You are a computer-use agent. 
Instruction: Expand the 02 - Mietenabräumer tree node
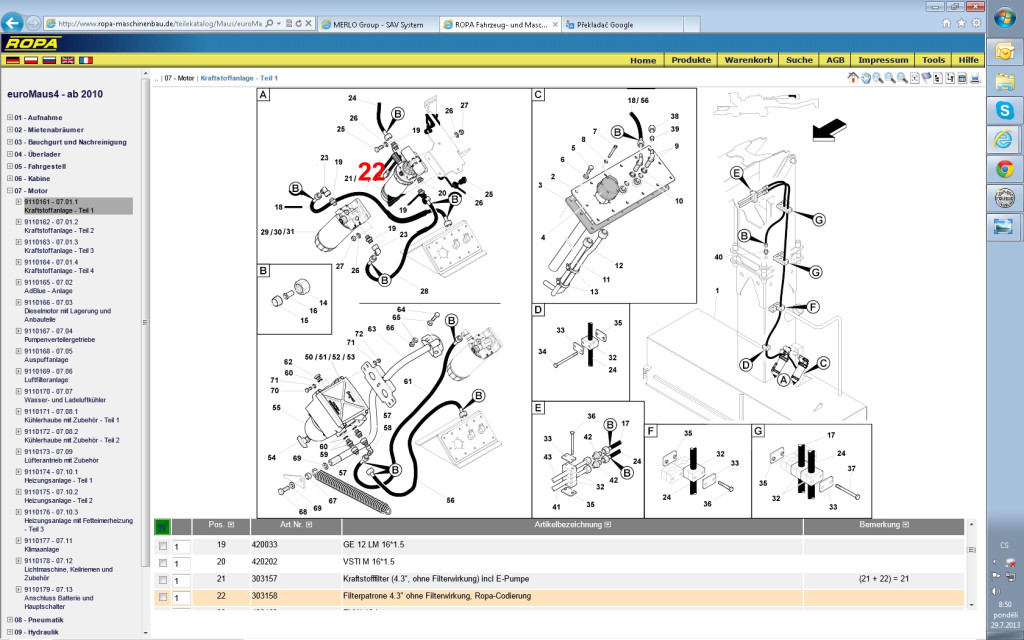[10, 130]
